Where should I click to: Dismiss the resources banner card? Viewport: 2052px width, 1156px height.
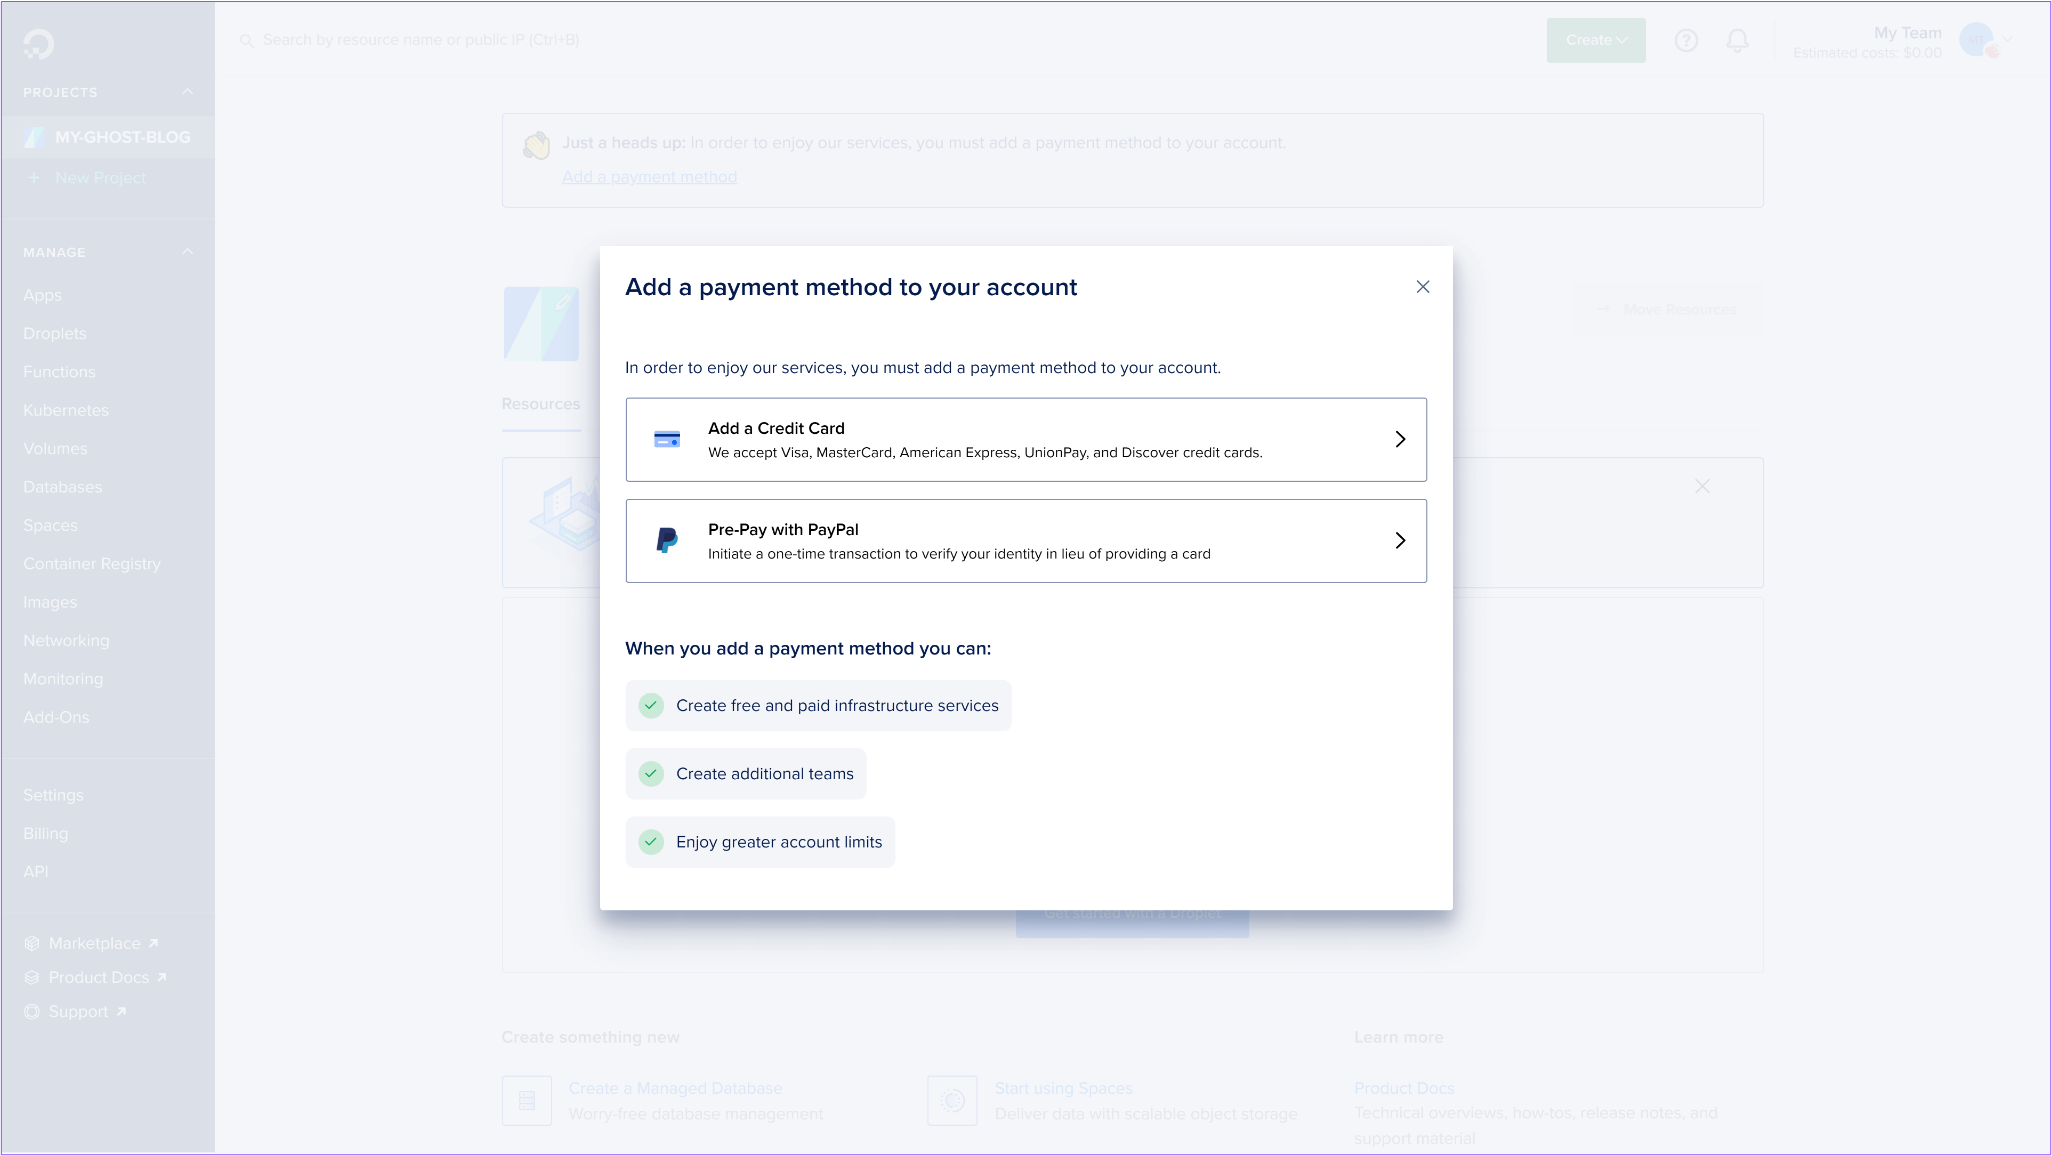coord(1702,487)
